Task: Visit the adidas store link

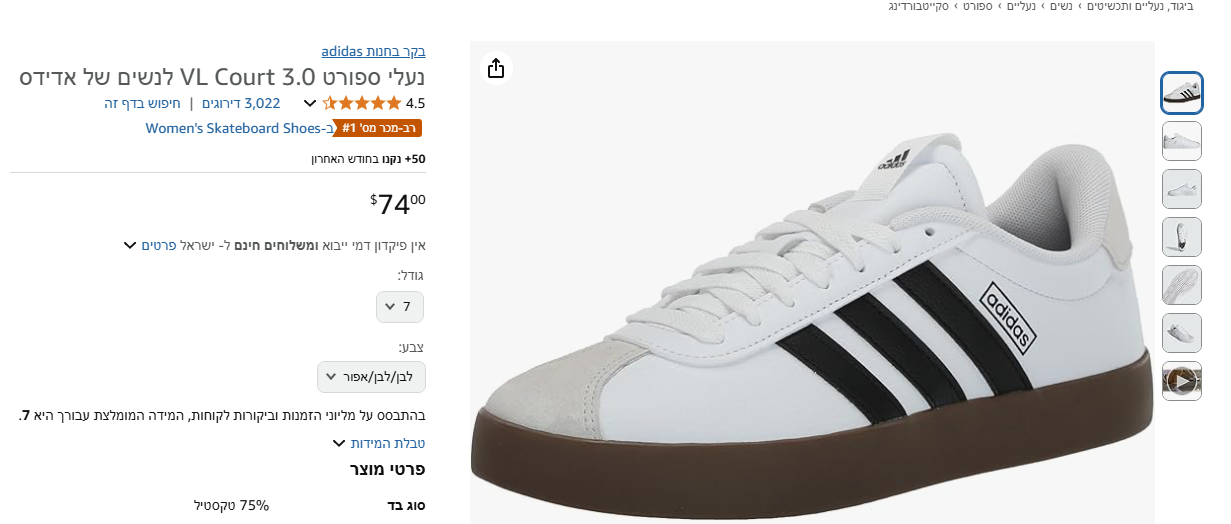Action: point(373,51)
